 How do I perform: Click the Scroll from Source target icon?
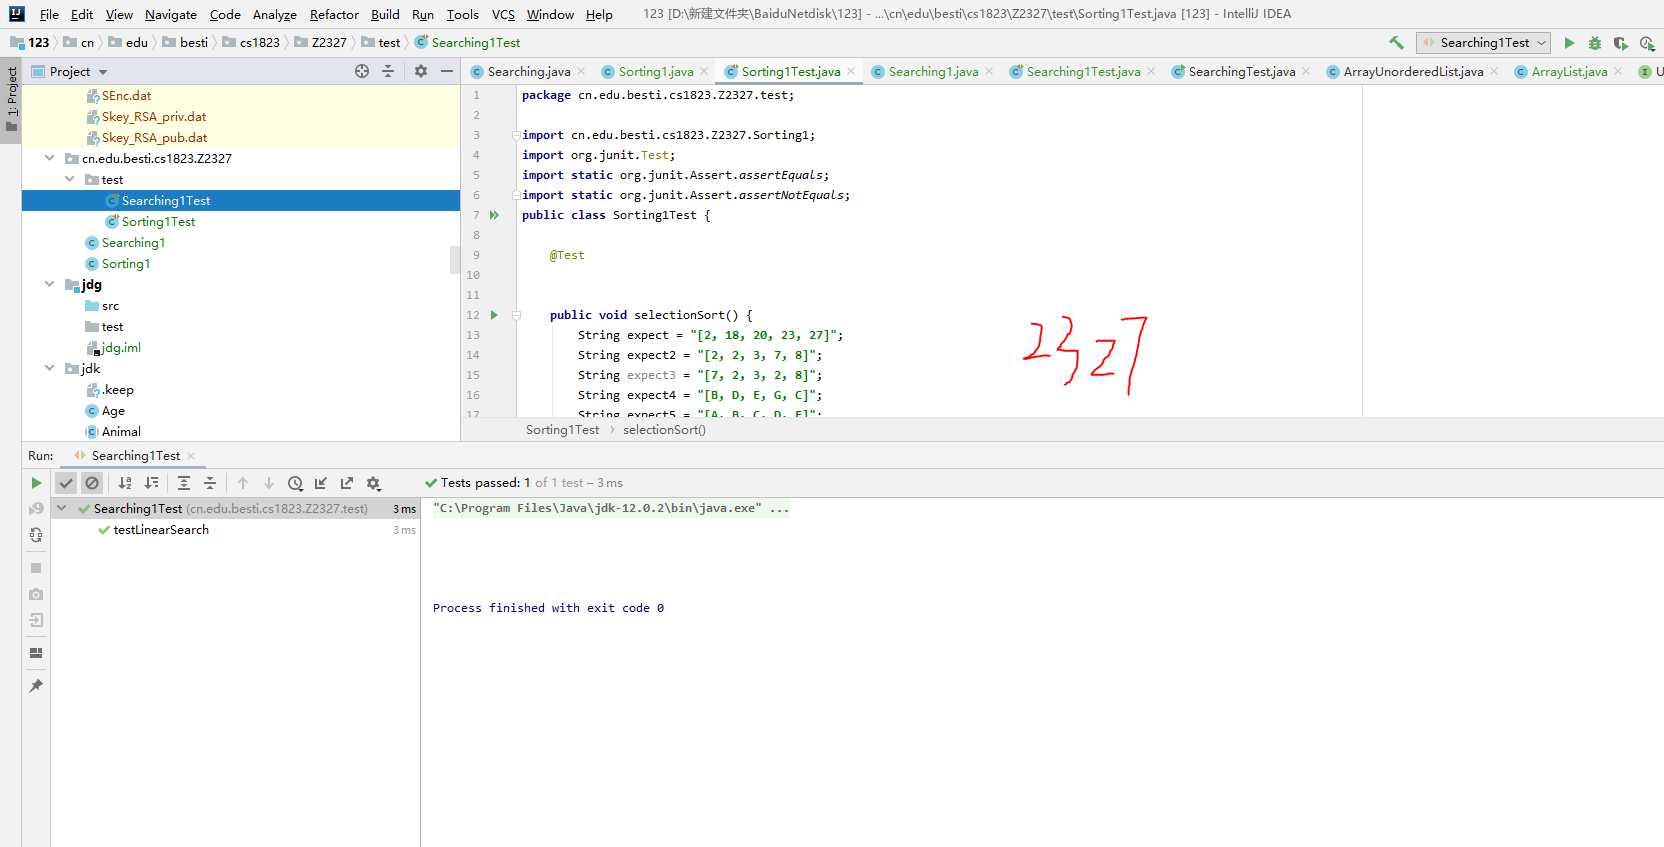tap(362, 71)
